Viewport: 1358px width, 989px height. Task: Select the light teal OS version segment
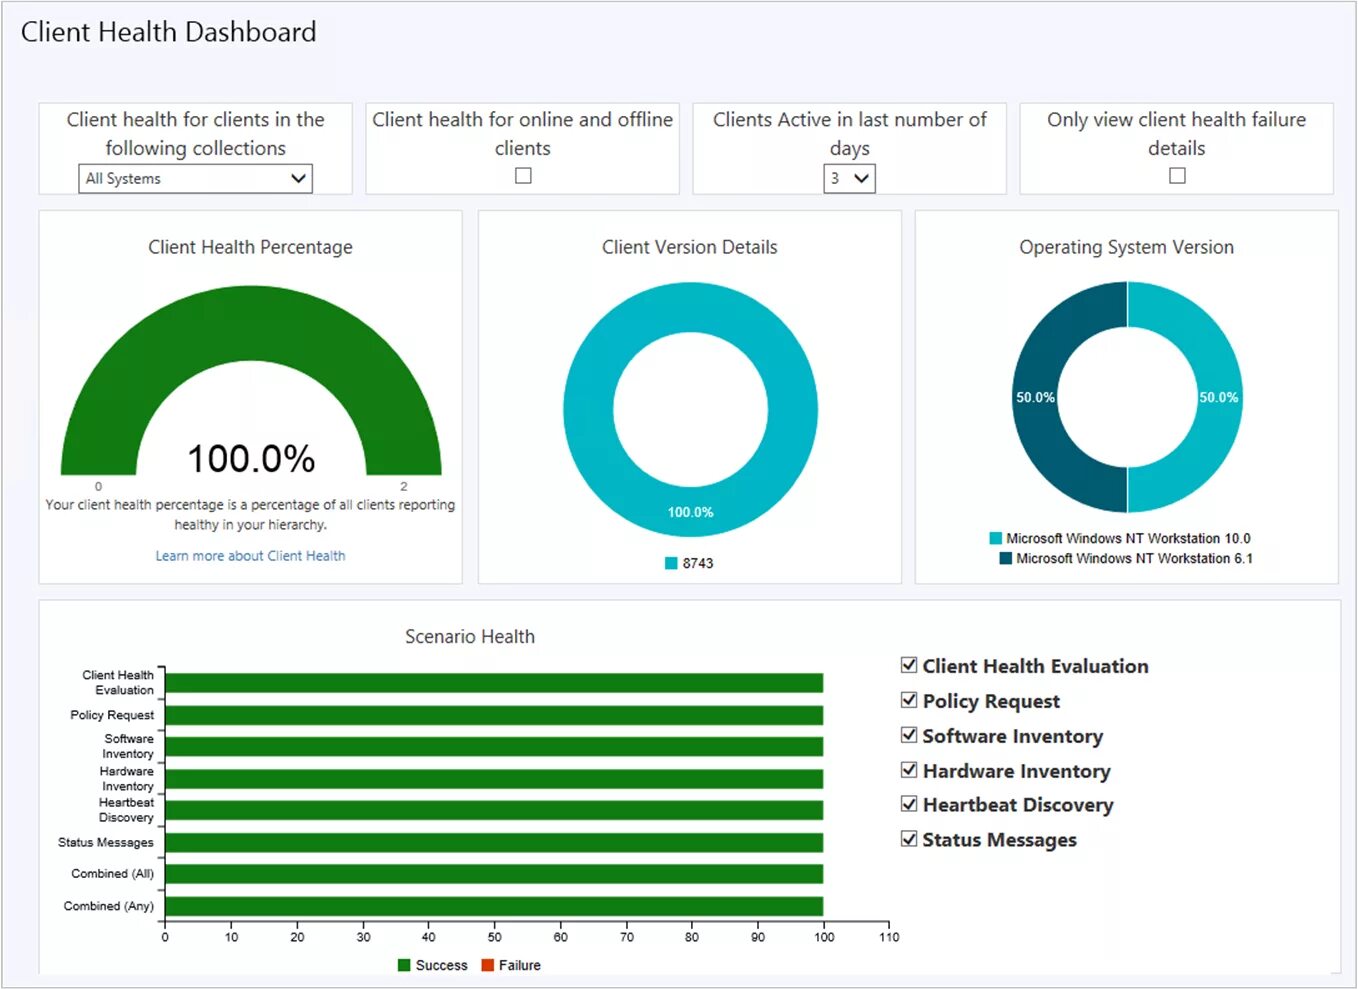[1219, 397]
